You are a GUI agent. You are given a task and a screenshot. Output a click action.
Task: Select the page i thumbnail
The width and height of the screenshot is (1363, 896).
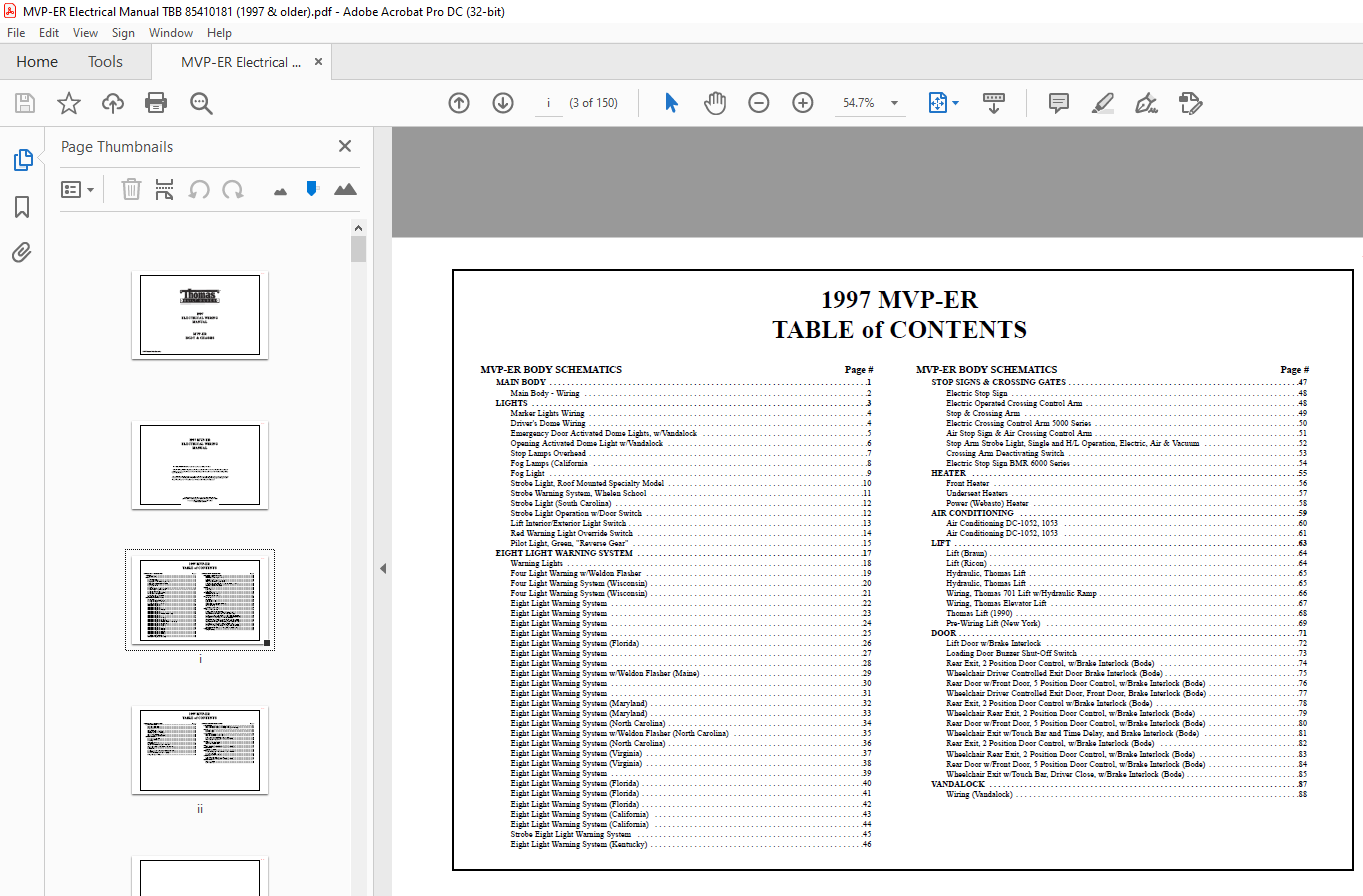(x=200, y=599)
